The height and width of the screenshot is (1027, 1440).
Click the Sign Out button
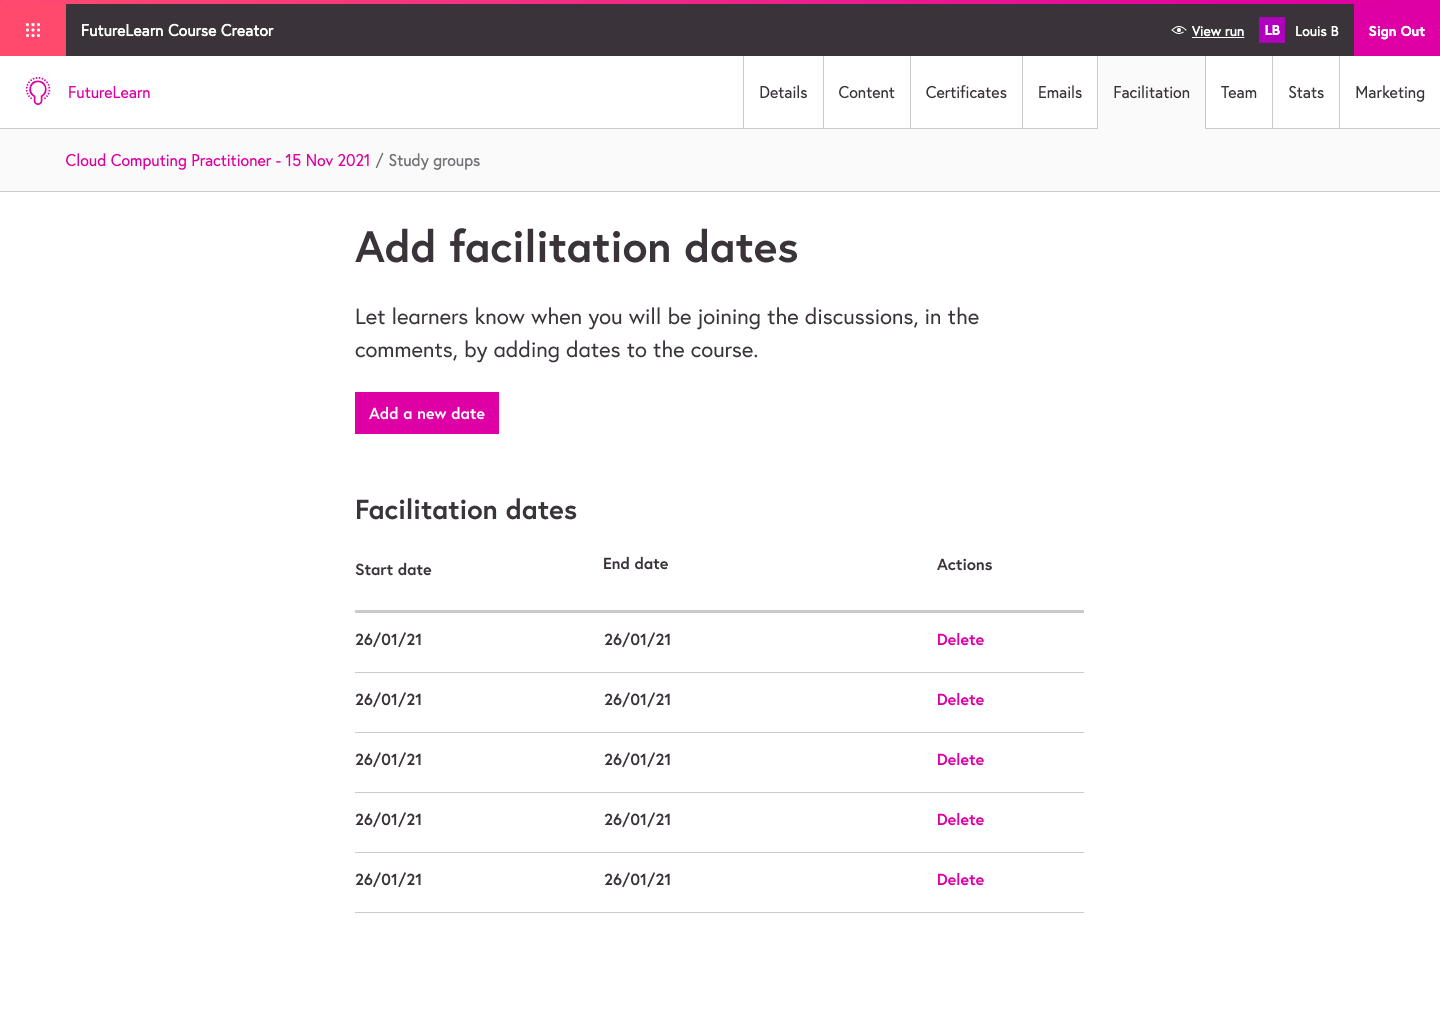1396,31
